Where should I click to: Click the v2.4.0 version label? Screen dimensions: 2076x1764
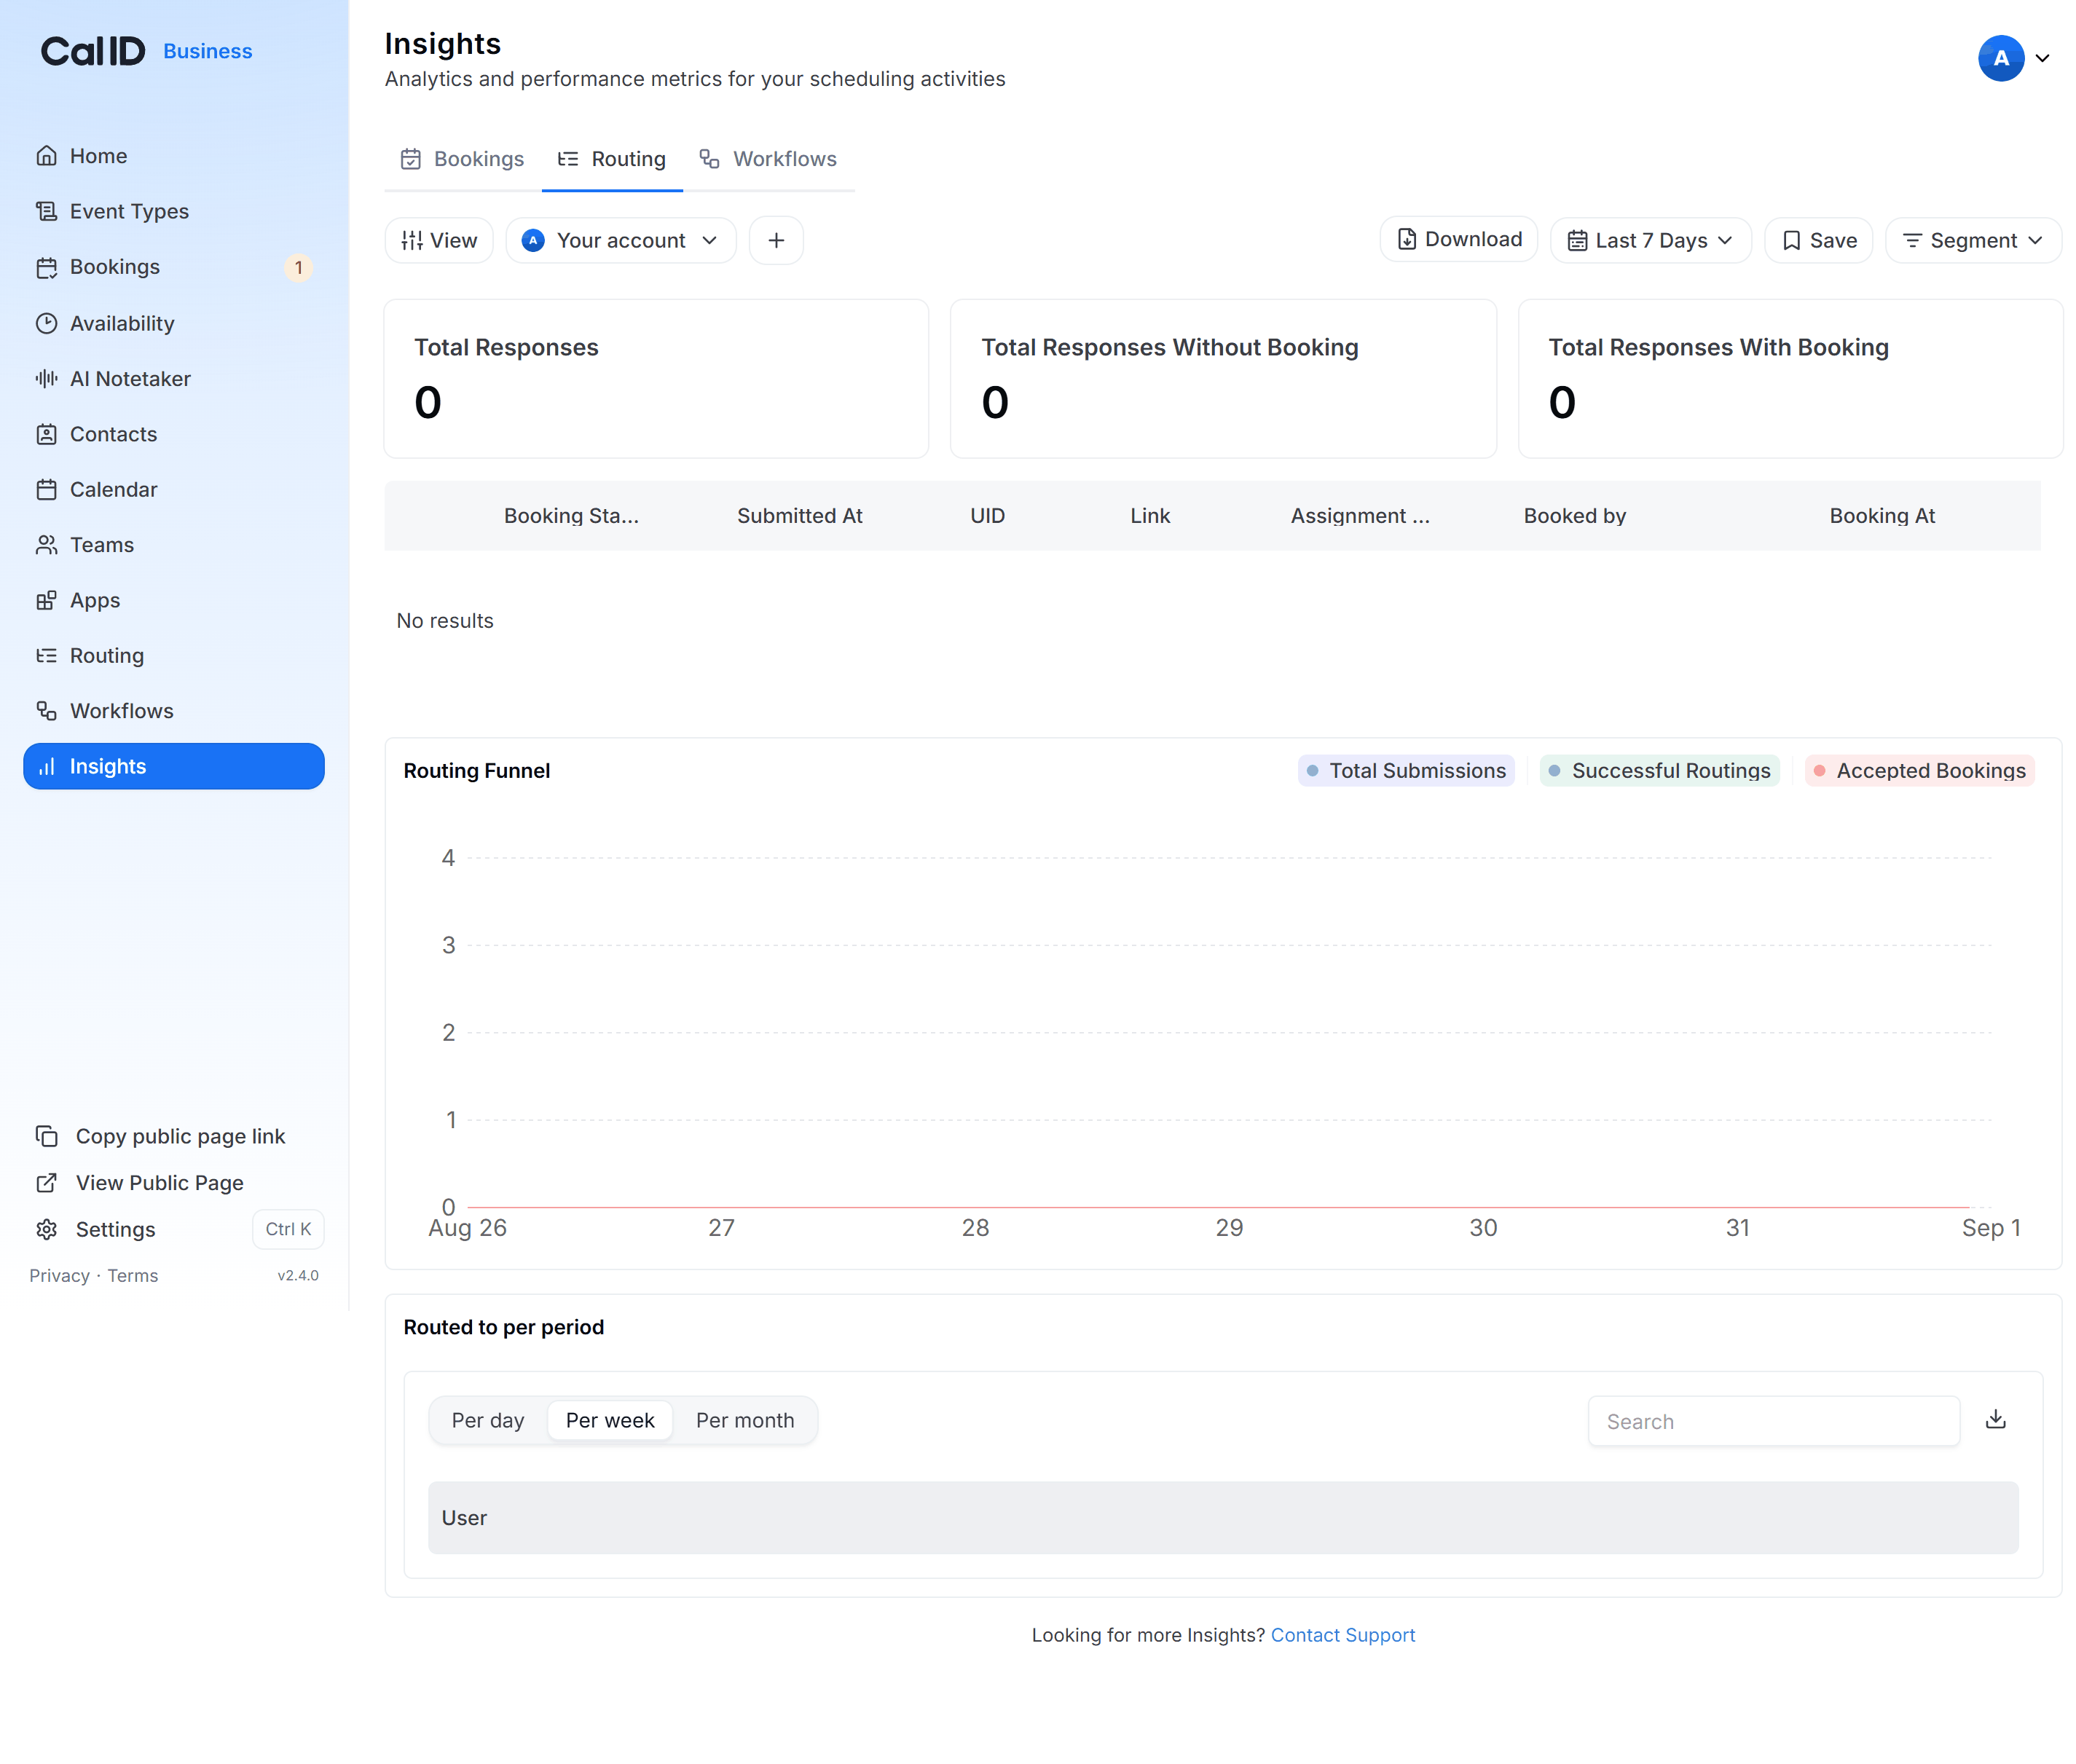[x=298, y=1276]
